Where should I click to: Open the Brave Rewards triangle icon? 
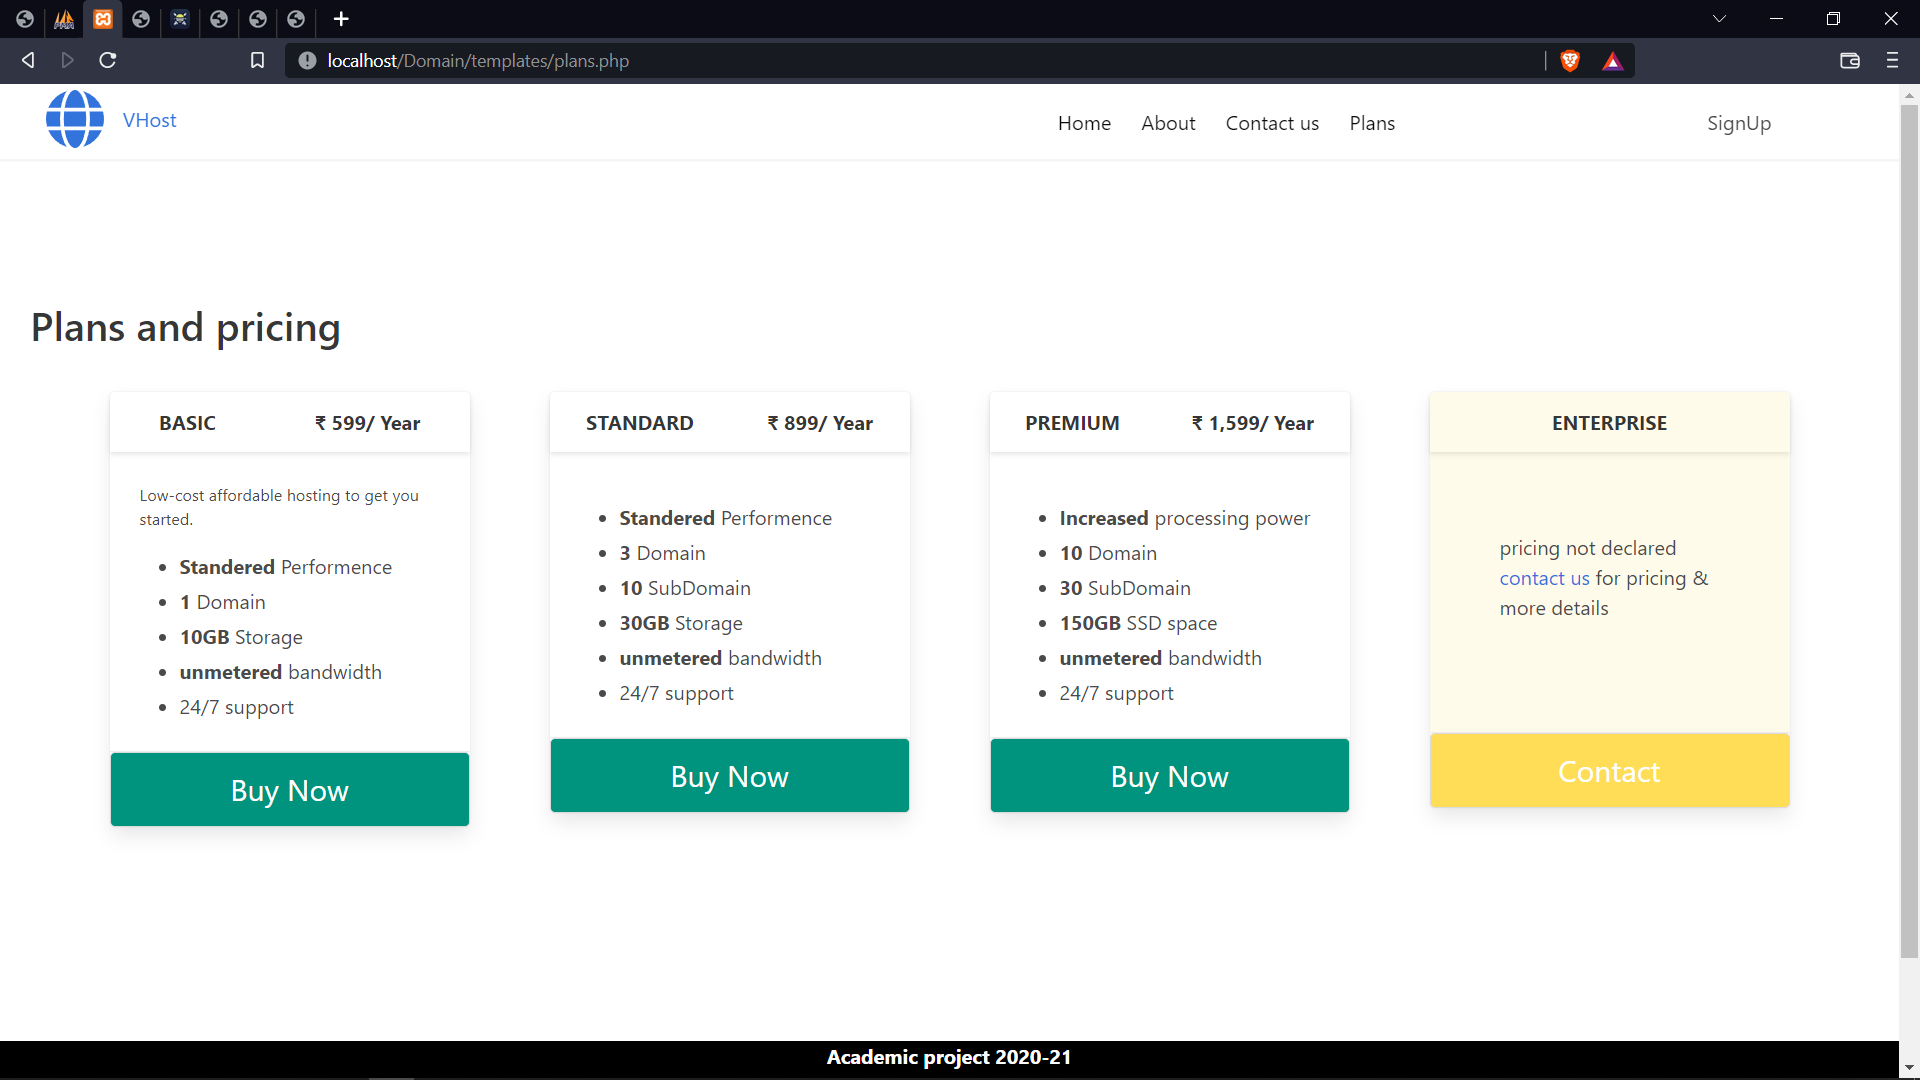[1613, 61]
